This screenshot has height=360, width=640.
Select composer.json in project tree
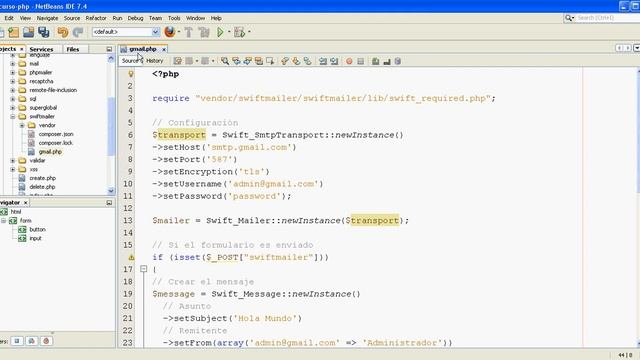click(x=56, y=134)
